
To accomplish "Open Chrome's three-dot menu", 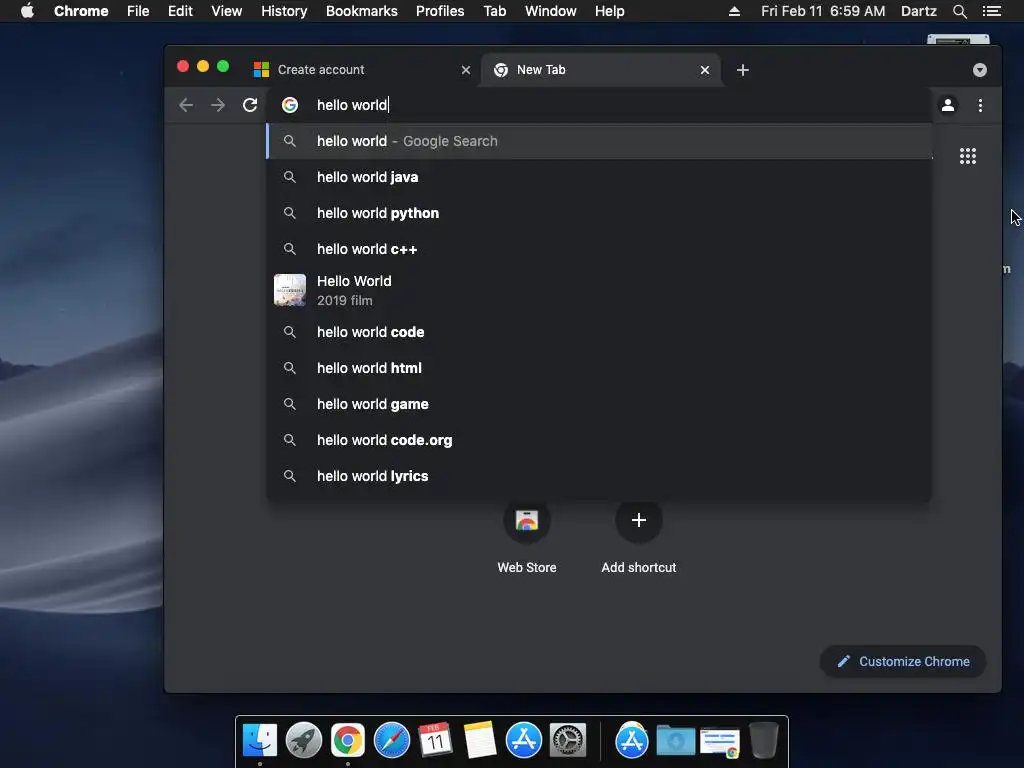I will pyautogui.click(x=980, y=105).
